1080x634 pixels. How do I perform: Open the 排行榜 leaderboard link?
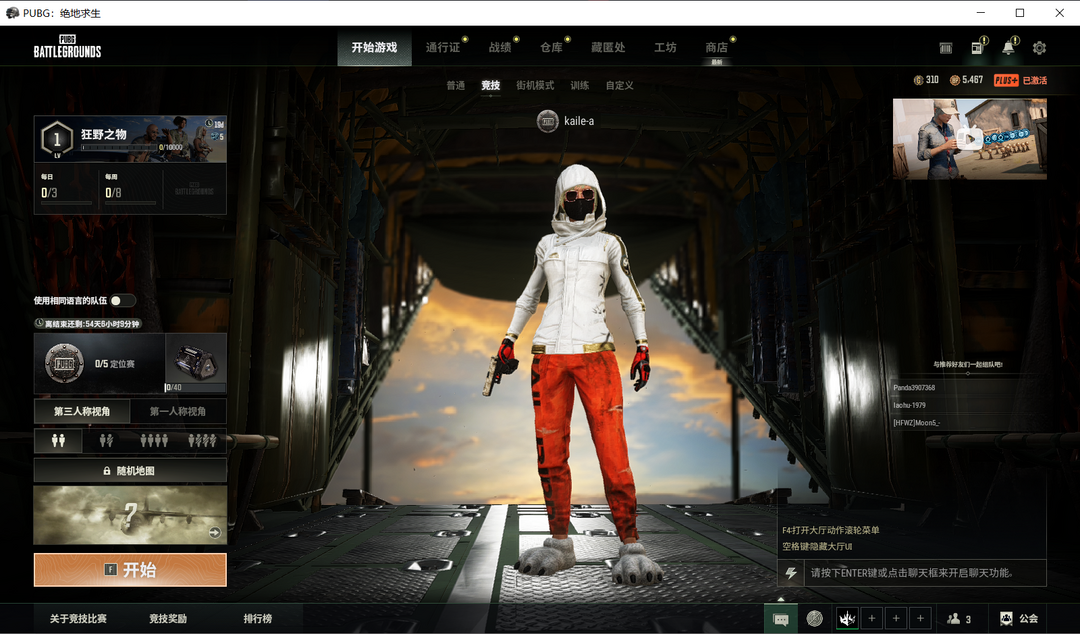point(258,619)
